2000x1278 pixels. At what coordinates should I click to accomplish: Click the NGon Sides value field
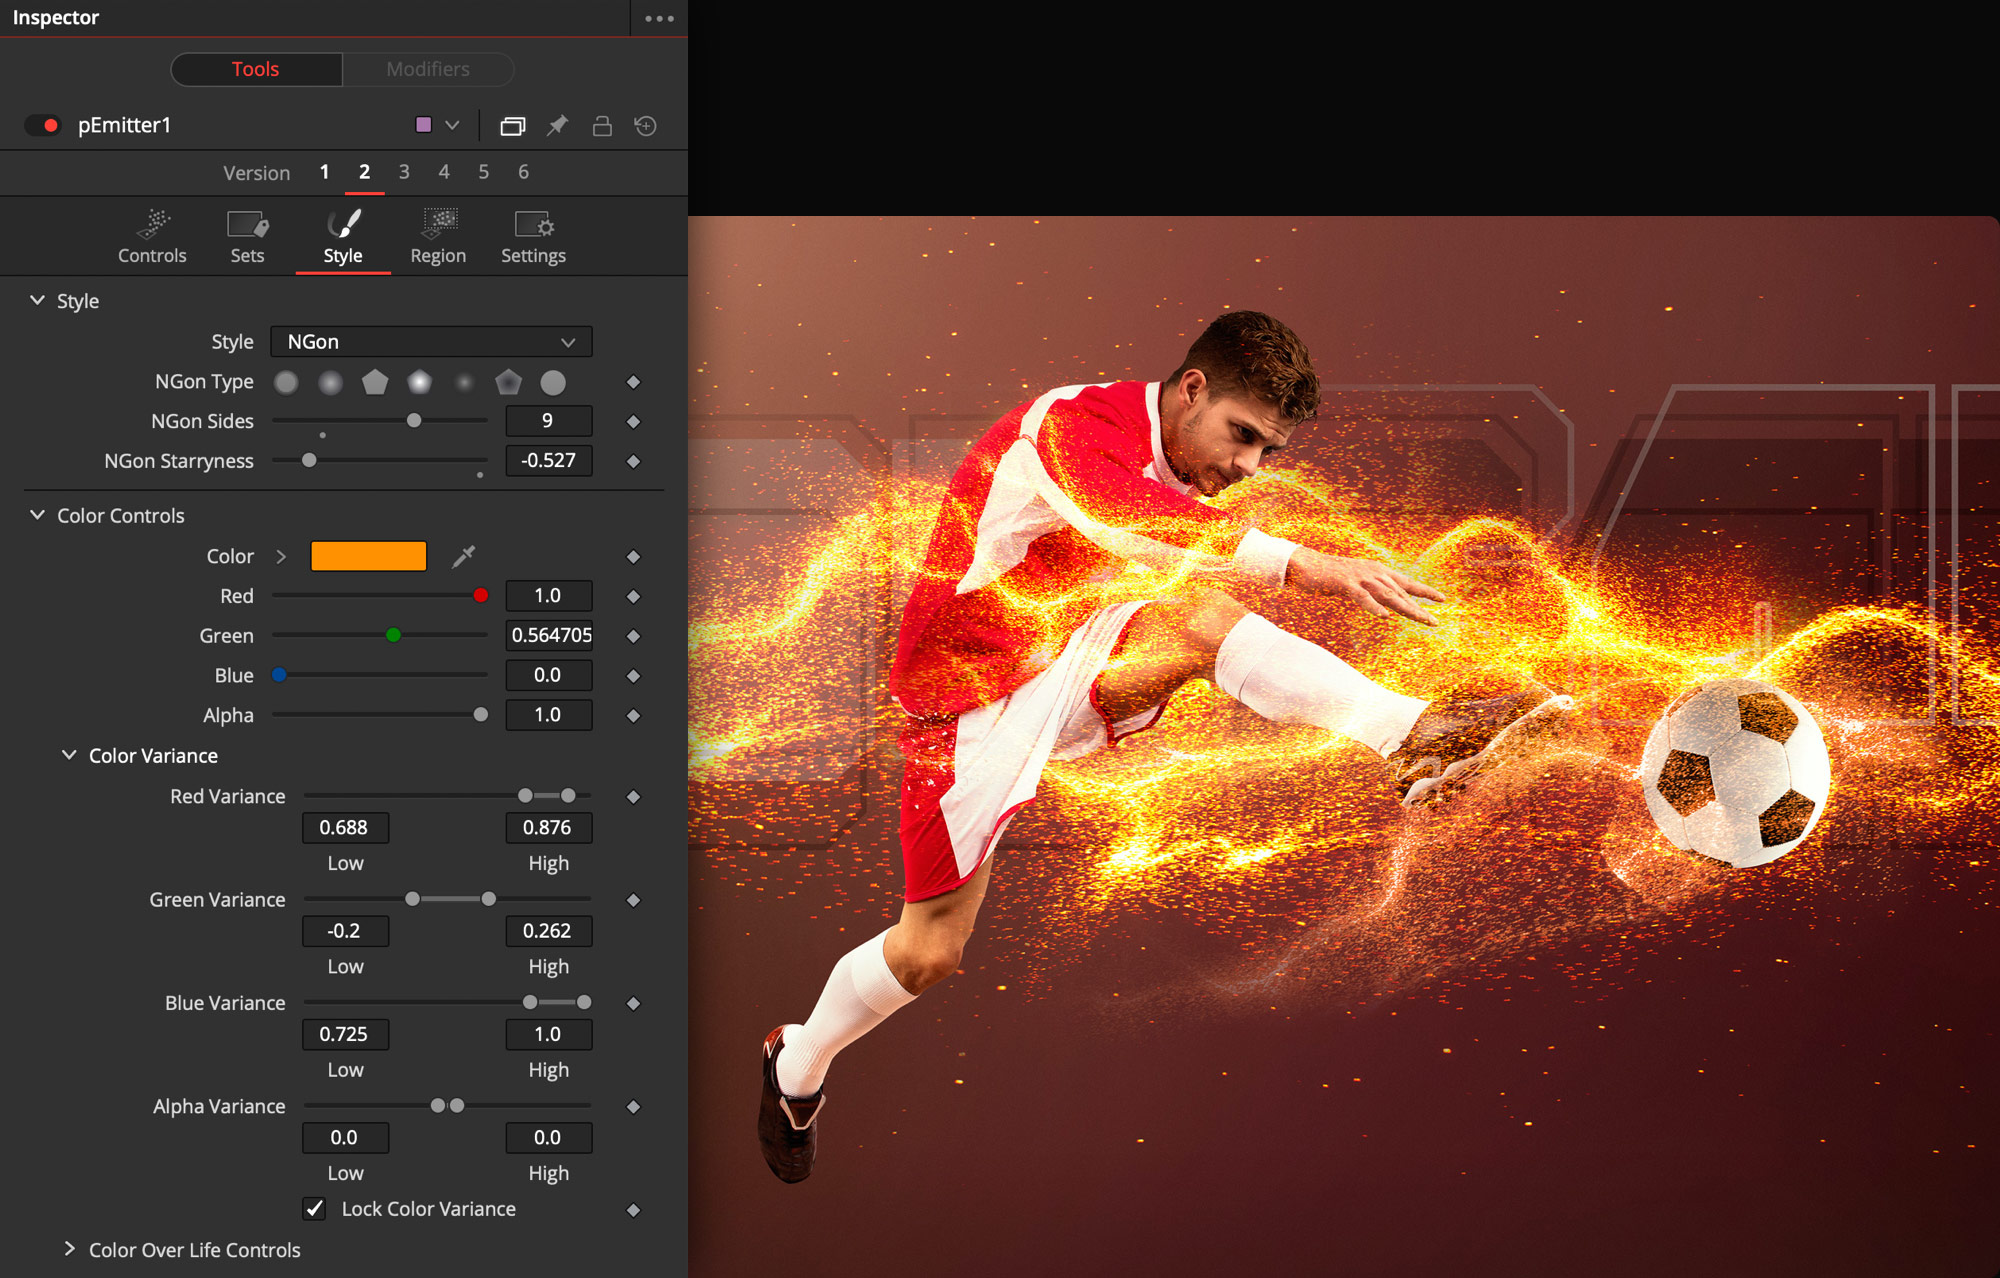[x=549, y=421]
